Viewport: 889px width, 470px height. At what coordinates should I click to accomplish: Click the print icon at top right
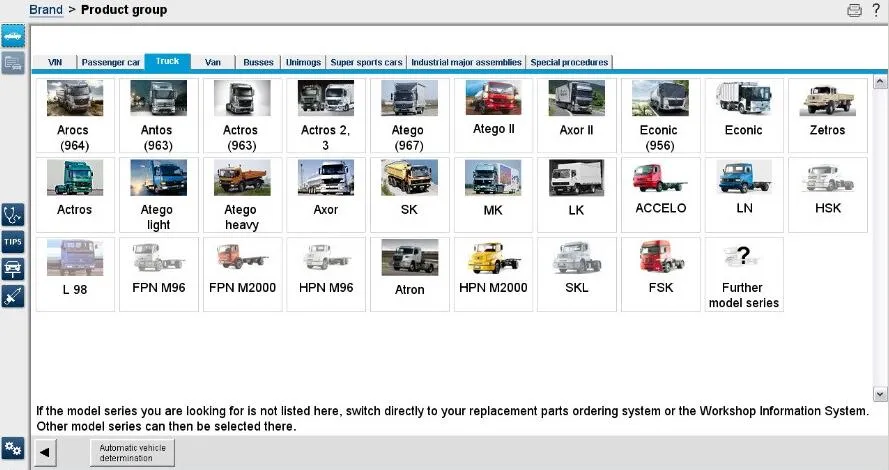(854, 10)
